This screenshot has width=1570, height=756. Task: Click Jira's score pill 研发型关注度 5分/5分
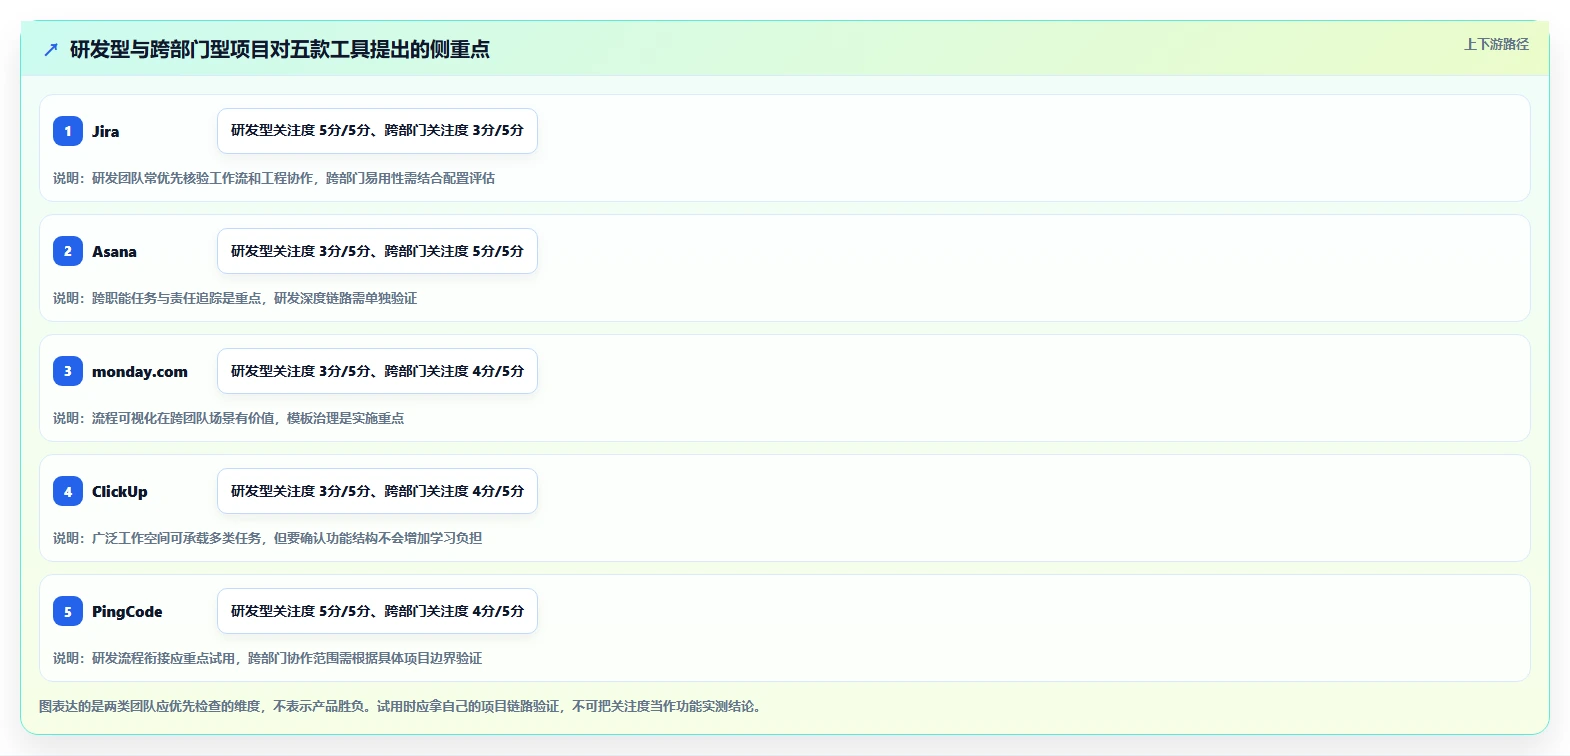click(x=377, y=131)
